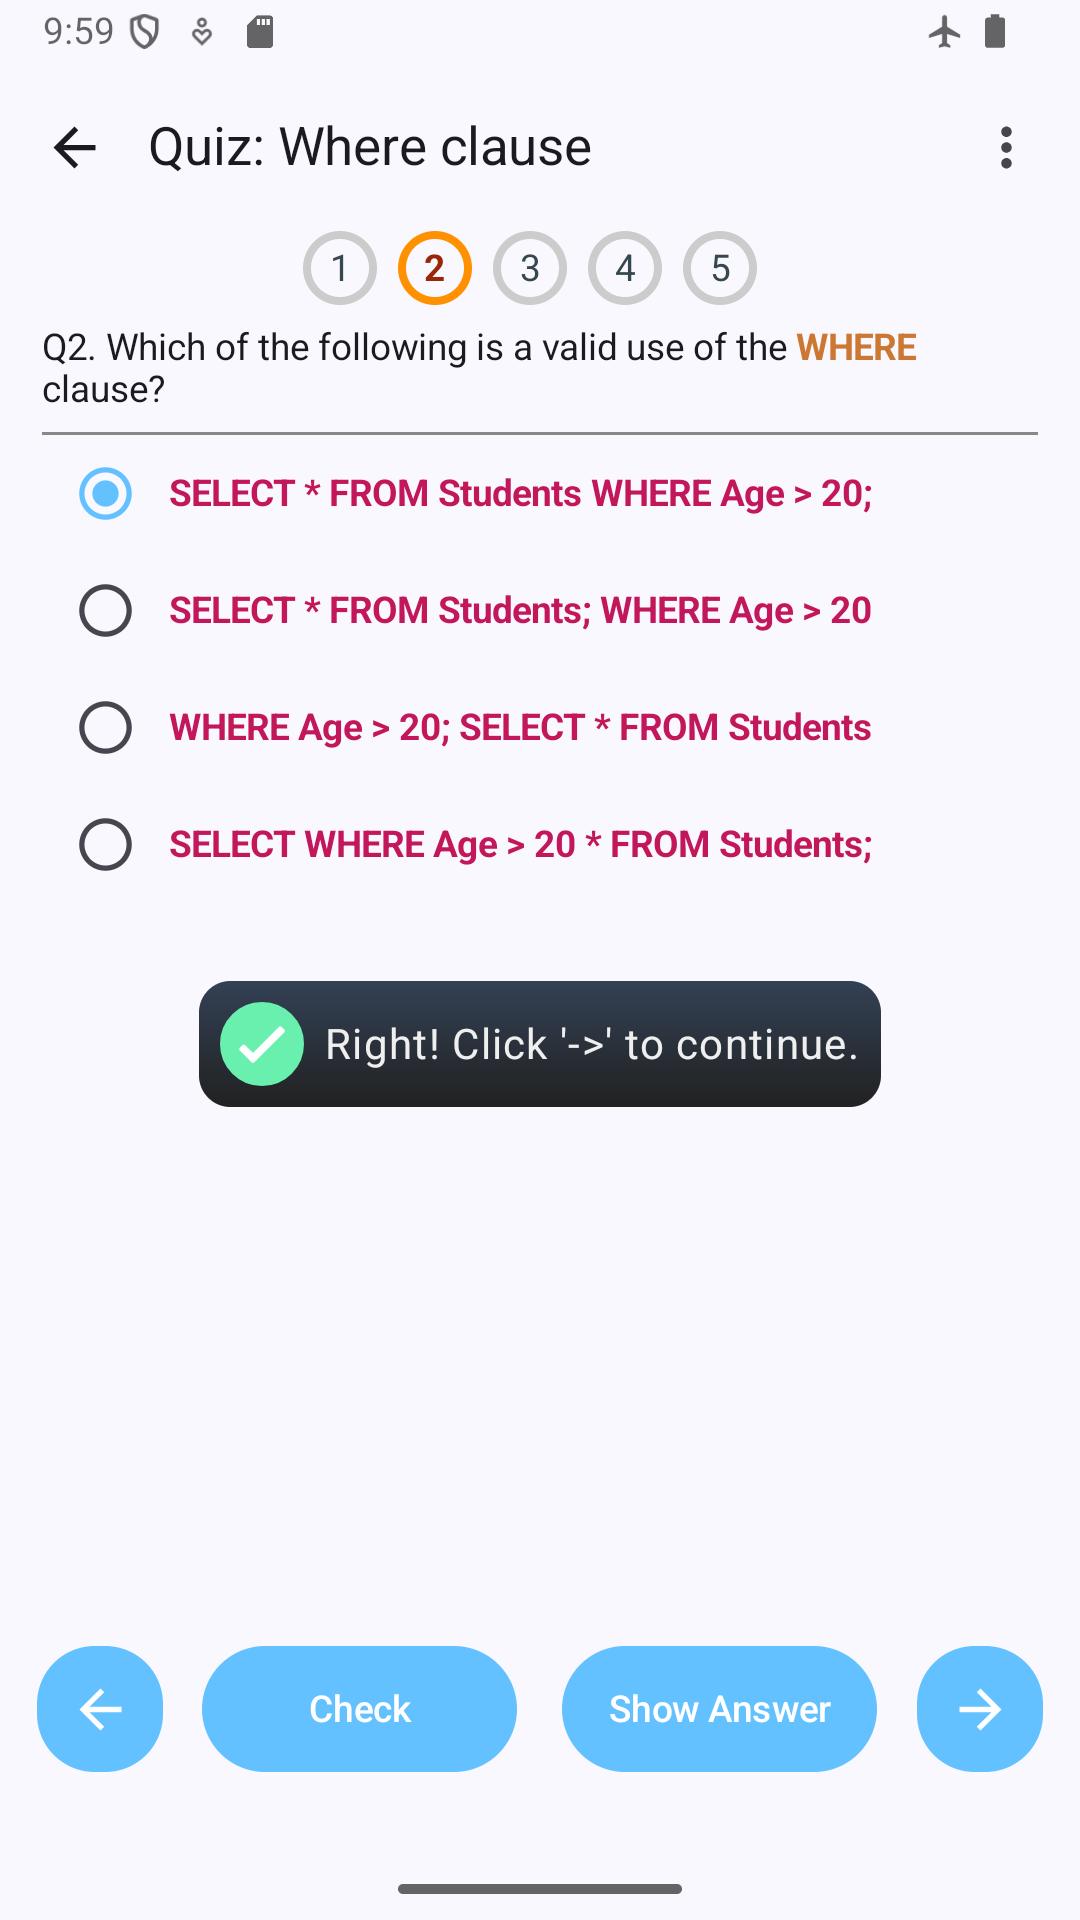The width and height of the screenshot is (1080, 1920).
Task: Tap the Show Answer button
Action: (720, 1709)
